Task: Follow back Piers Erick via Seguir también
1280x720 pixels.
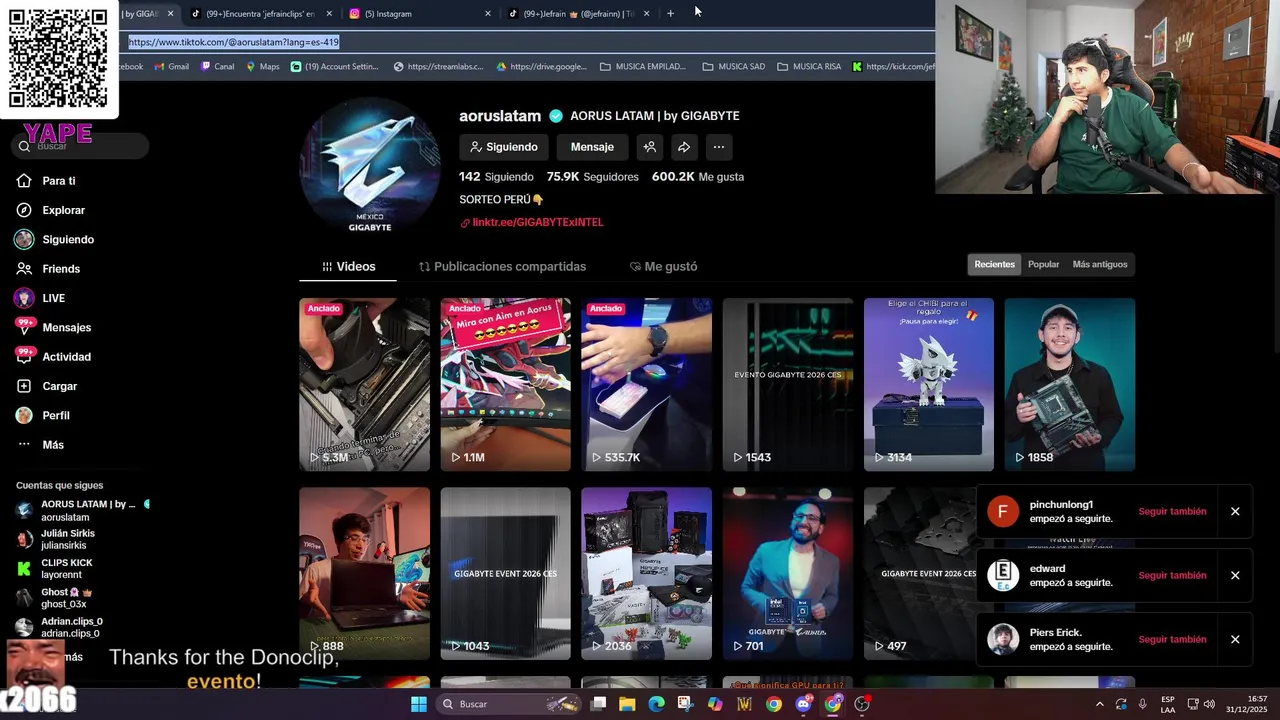Action: click(1172, 639)
